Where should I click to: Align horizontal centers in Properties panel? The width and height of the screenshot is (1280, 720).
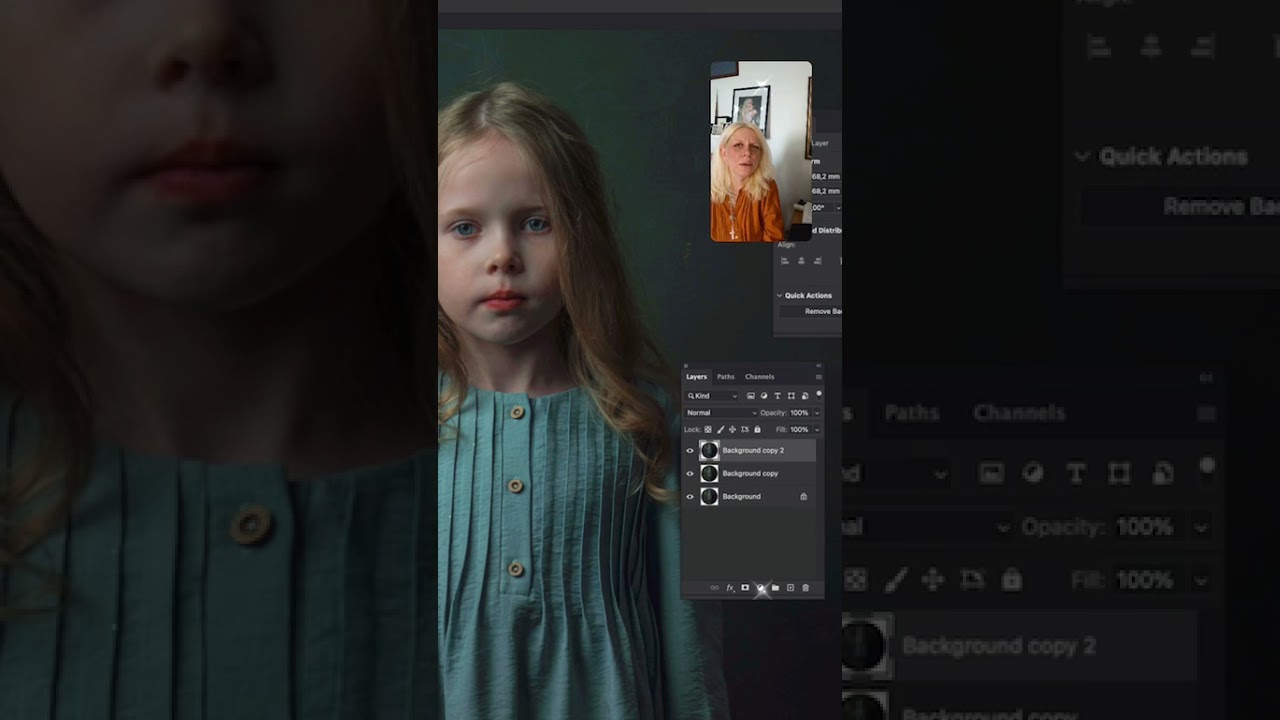click(802, 261)
